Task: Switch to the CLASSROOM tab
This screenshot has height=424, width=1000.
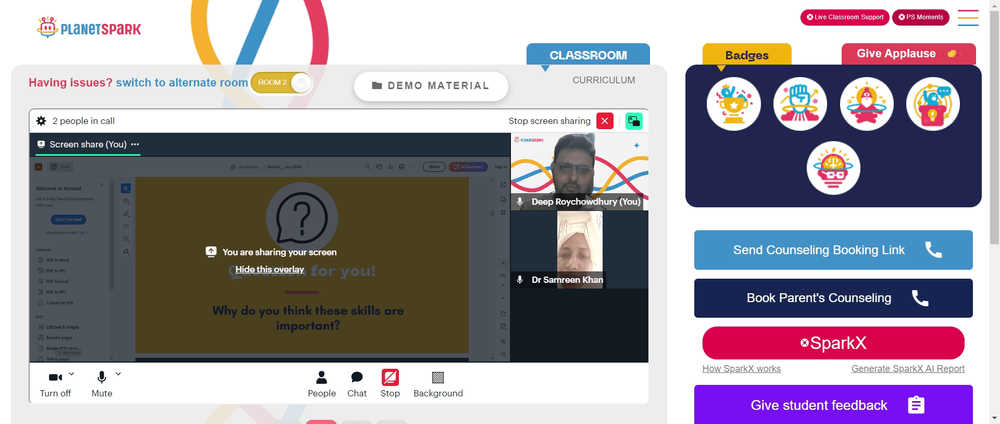Action: pos(588,55)
